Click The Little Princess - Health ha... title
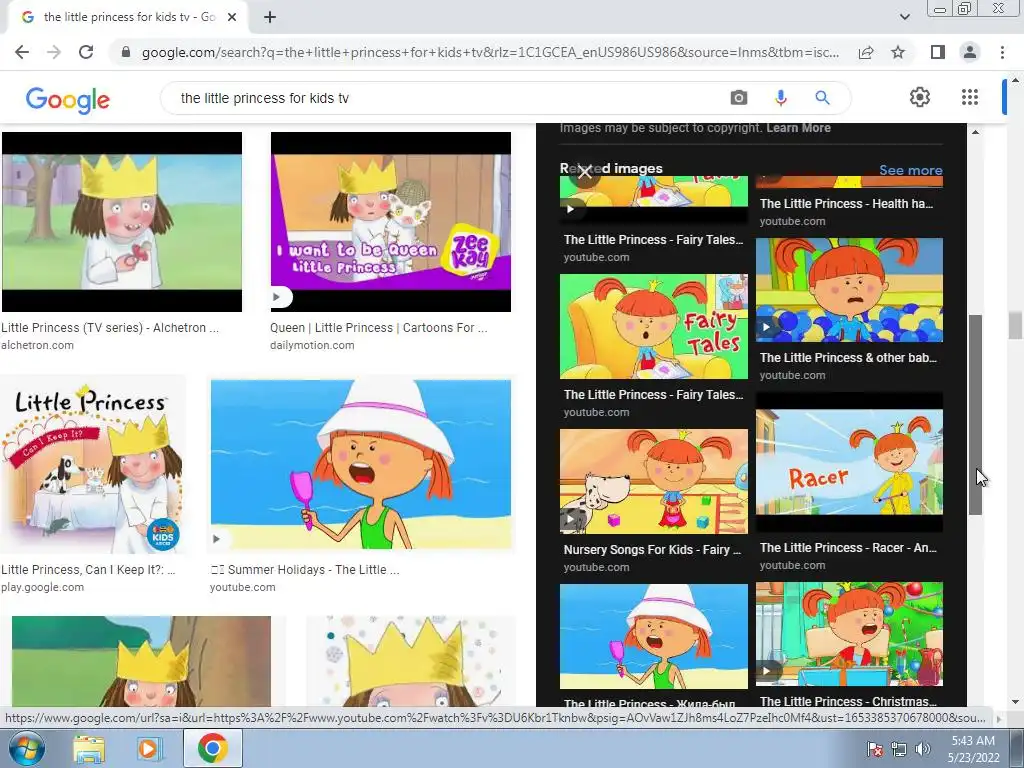 846,204
